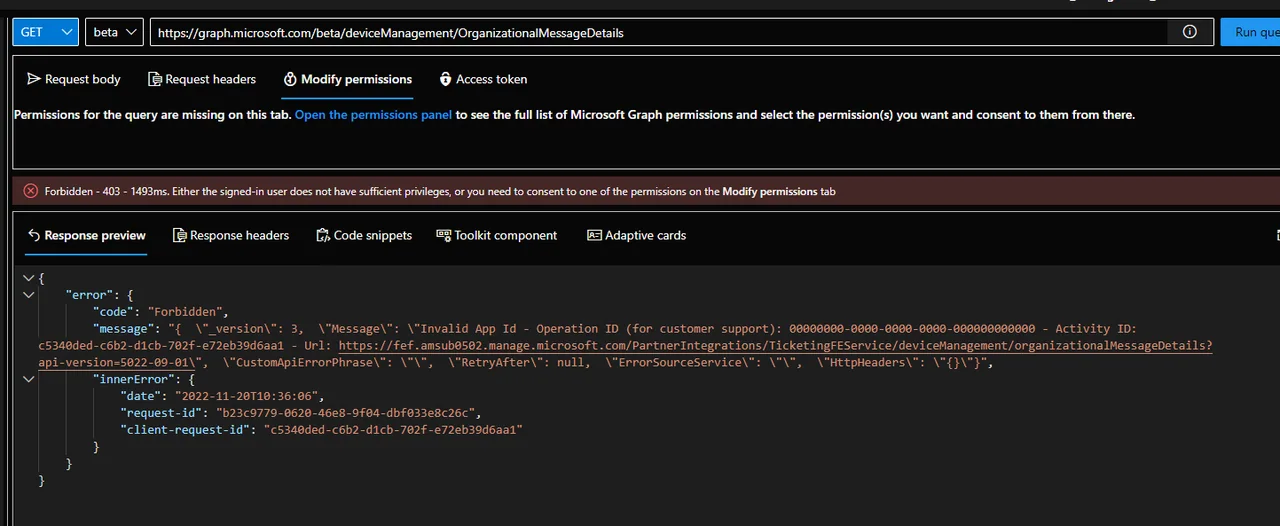Click the Adaptive cards icon
The width and height of the screenshot is (1280, 526).
594,235
